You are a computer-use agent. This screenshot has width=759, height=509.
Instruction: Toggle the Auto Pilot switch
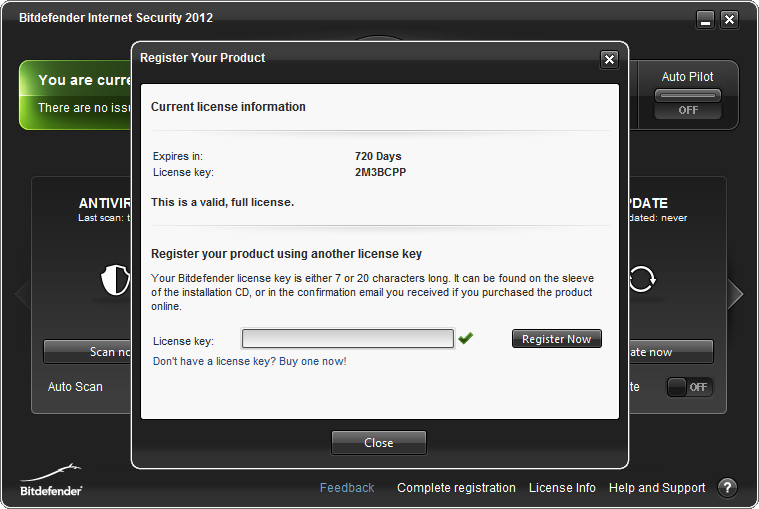[x=688, y=102]
